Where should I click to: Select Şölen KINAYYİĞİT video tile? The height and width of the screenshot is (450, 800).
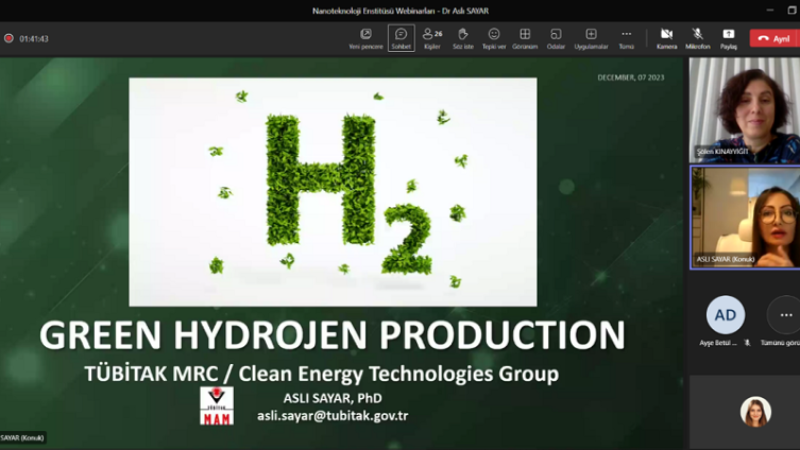[744, 110]
